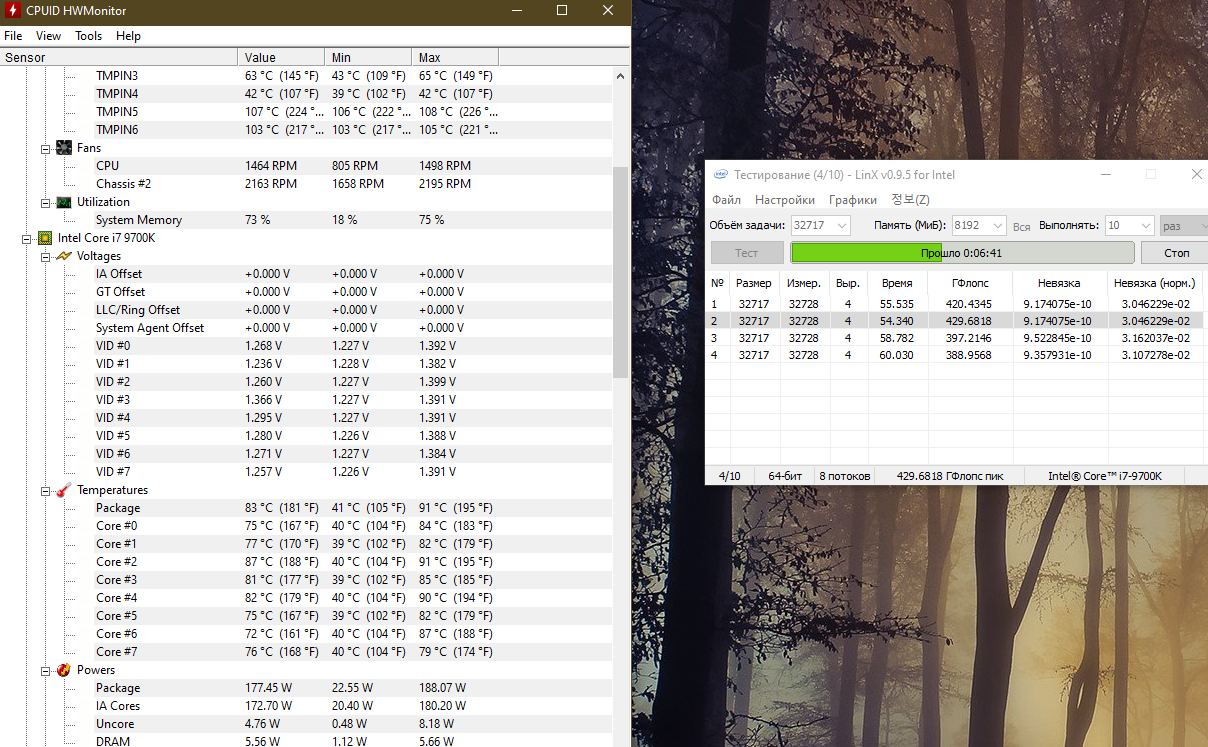This screenshot has height=747, width=1208.
Task: Click the Fans category fan icon
Action: [64, 148]
